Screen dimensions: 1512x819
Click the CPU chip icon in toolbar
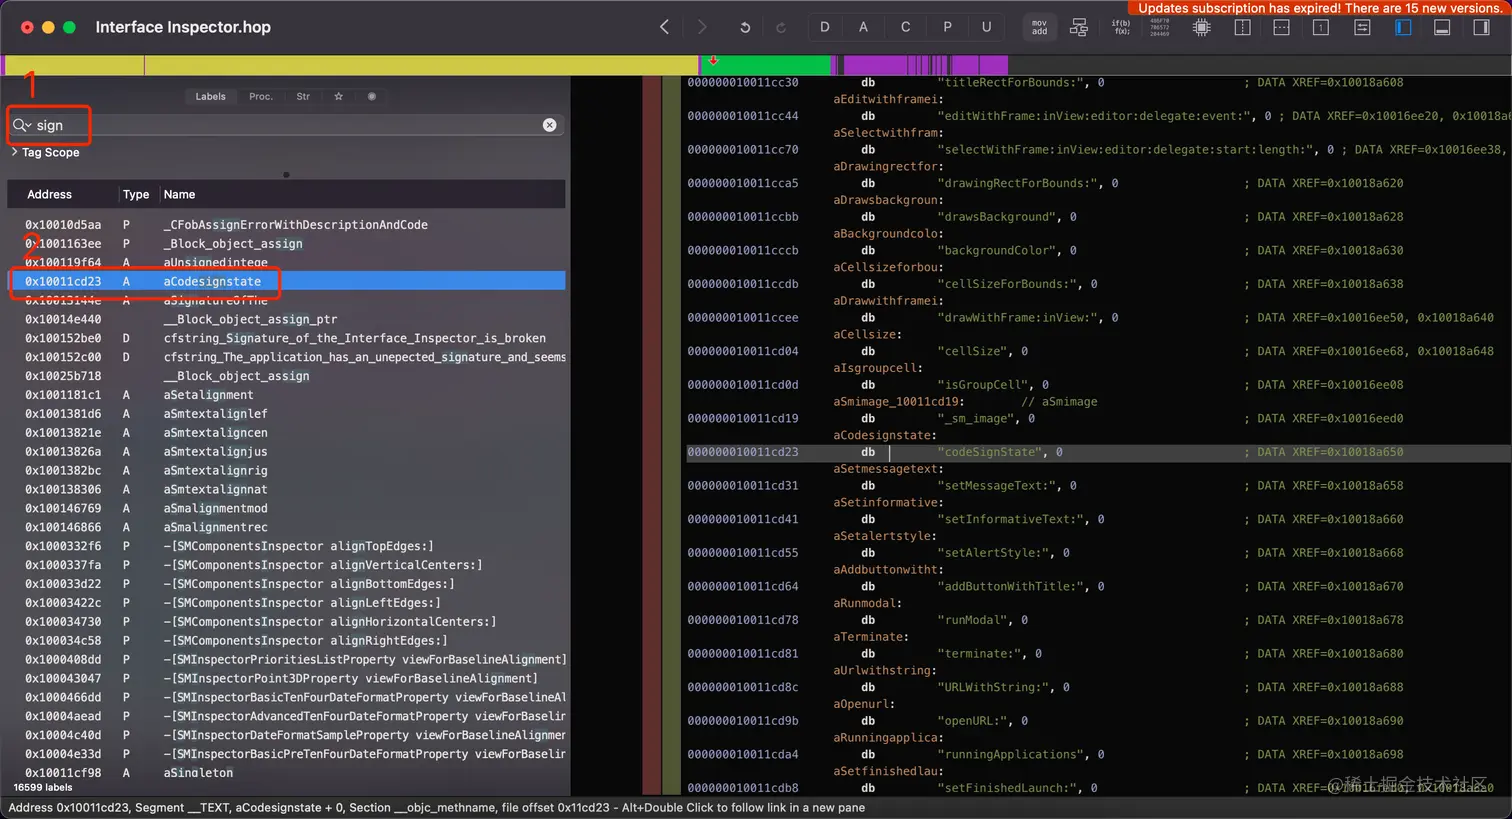(x=1202, y=27)
